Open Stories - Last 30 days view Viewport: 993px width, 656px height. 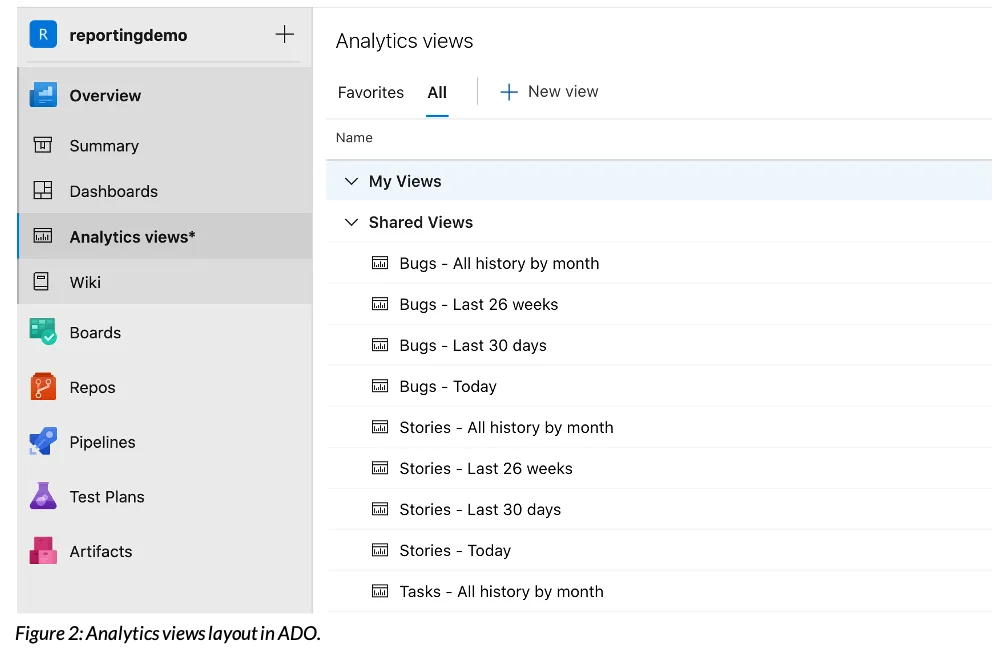click(480, 510)
